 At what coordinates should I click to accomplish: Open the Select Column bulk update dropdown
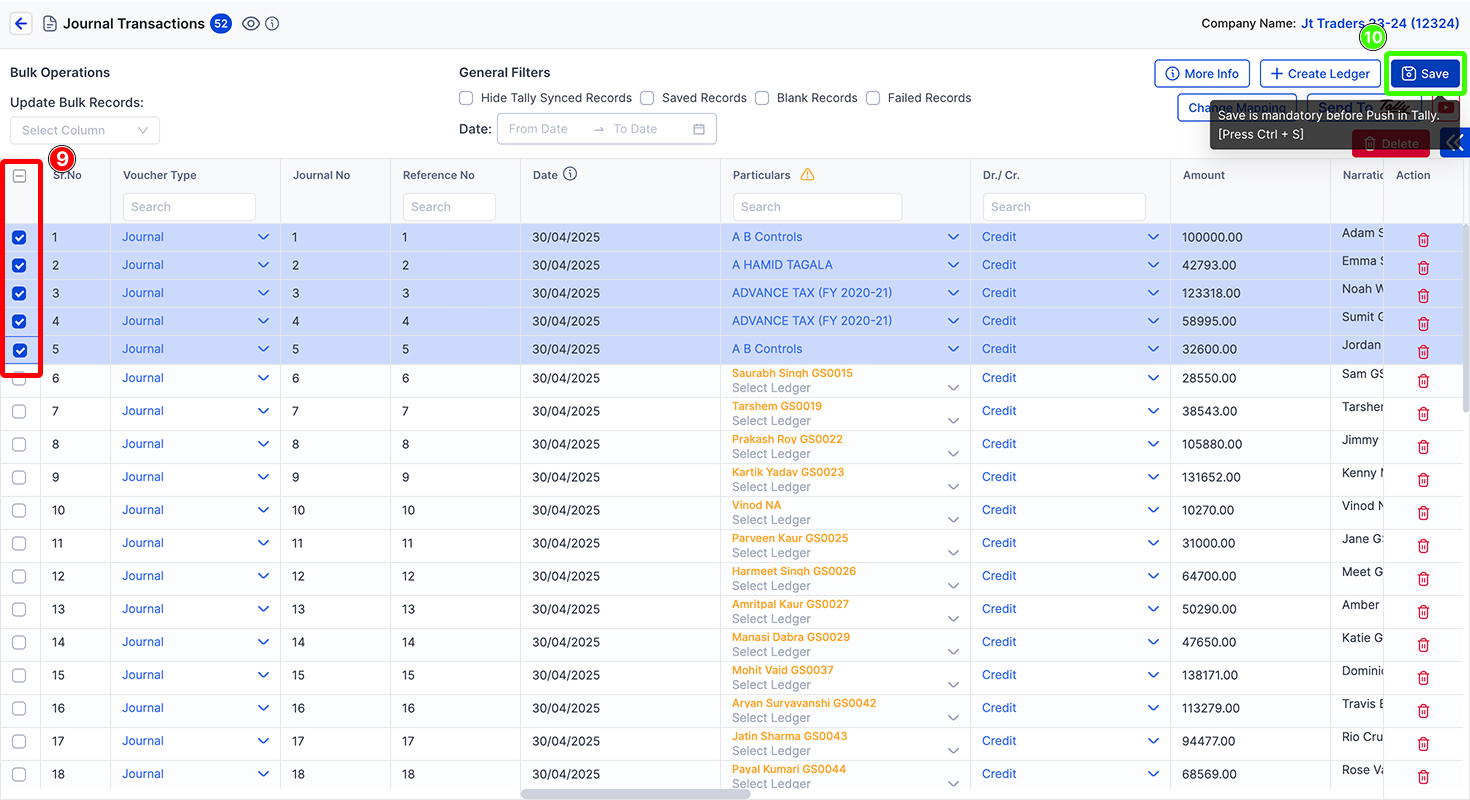click(x=85, y=130)
